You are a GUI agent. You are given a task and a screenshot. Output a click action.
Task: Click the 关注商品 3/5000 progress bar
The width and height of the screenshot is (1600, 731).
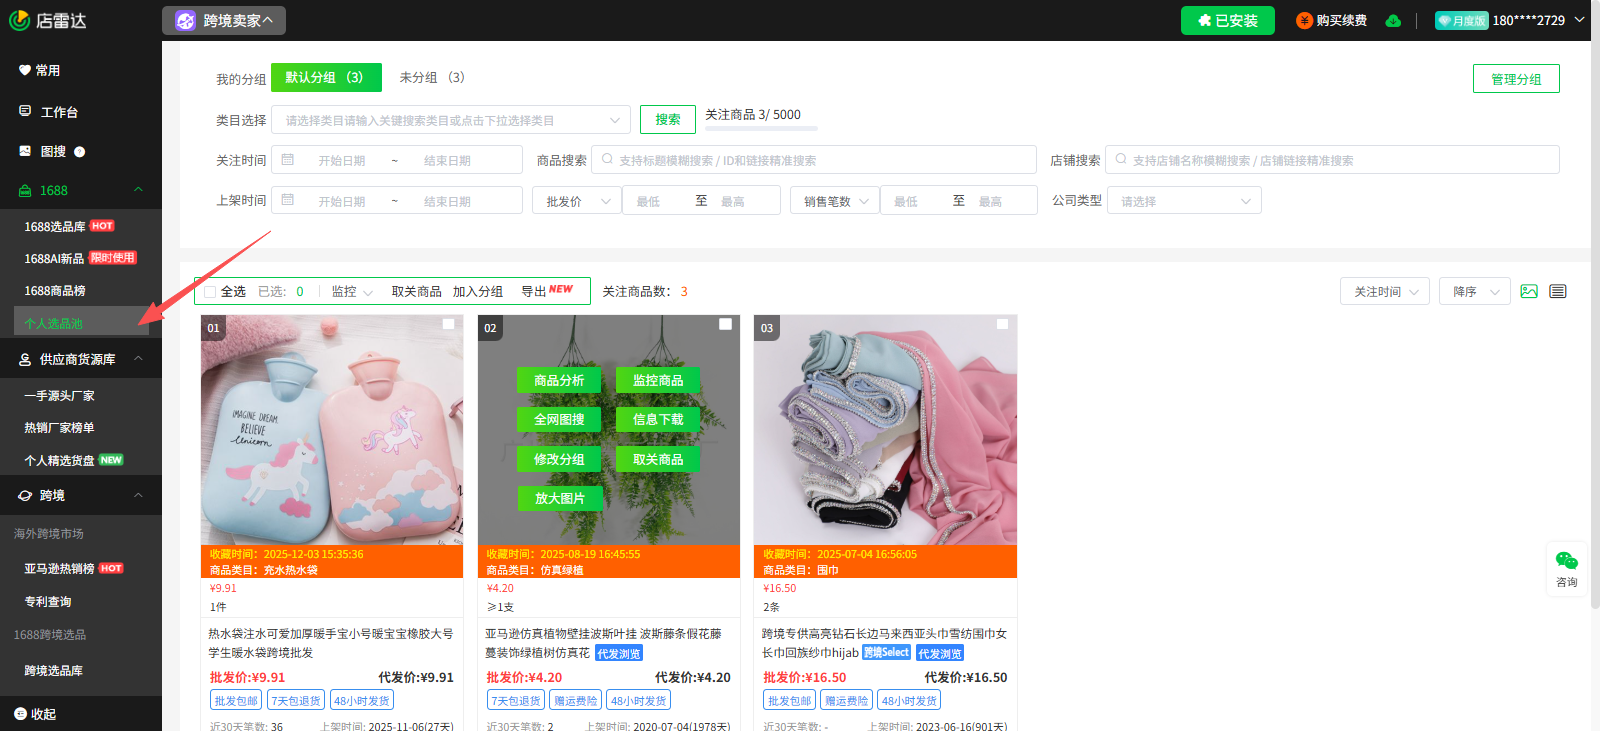pos(761,128)
